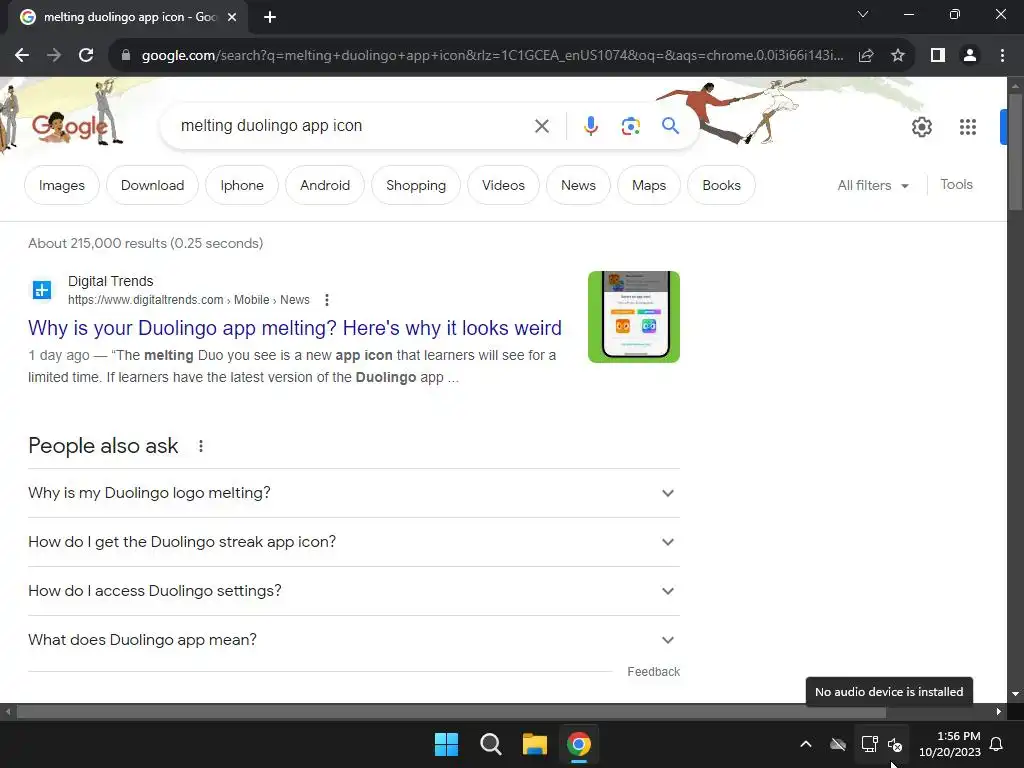The image size is (1024, 768).
Task: Go back to the previous page
Action: tap(22, 56)
